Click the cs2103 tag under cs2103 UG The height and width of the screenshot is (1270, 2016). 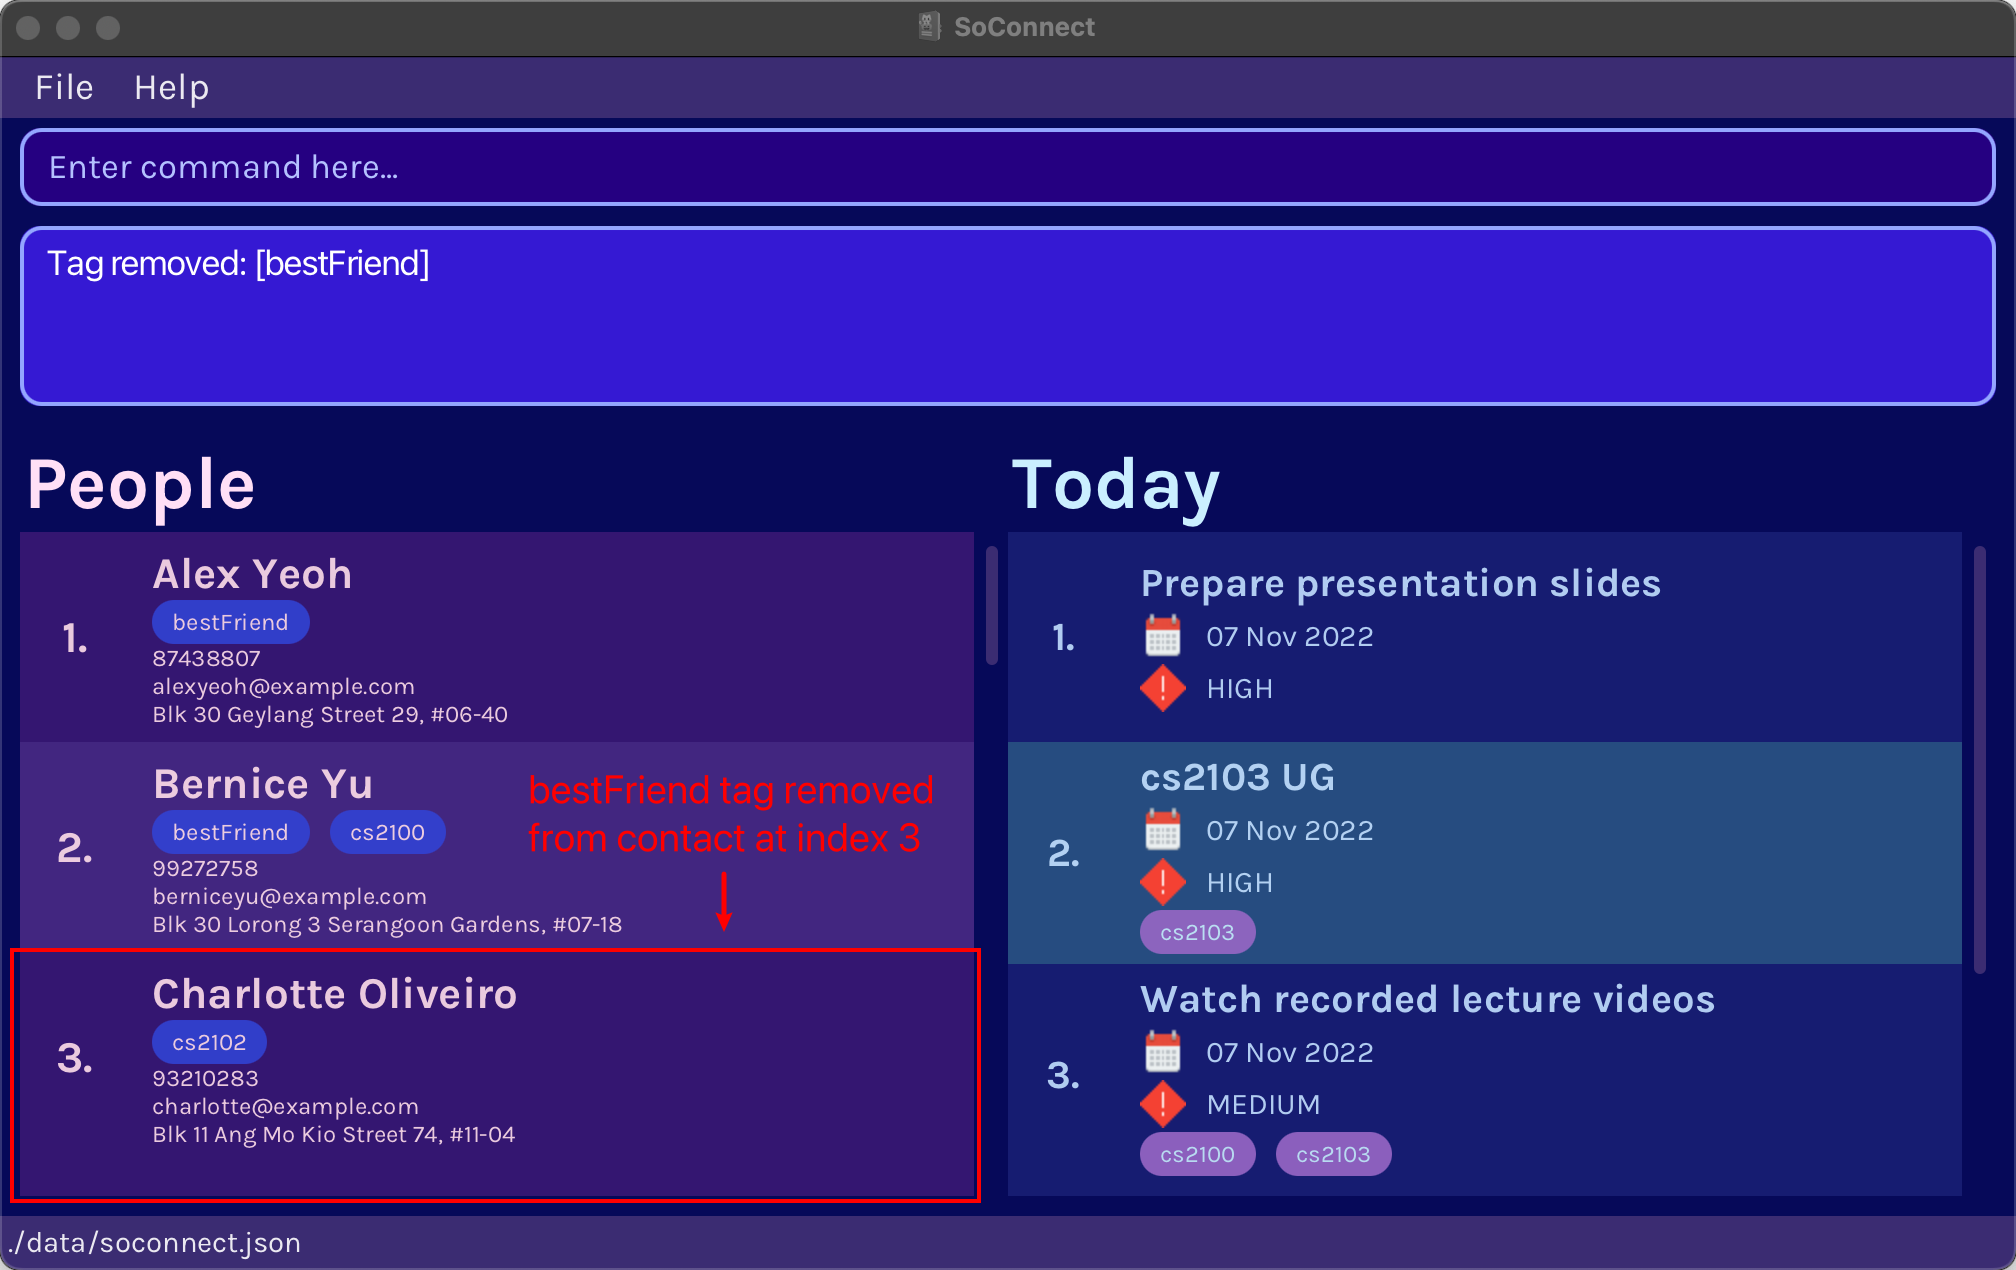tap(1198, 932)
